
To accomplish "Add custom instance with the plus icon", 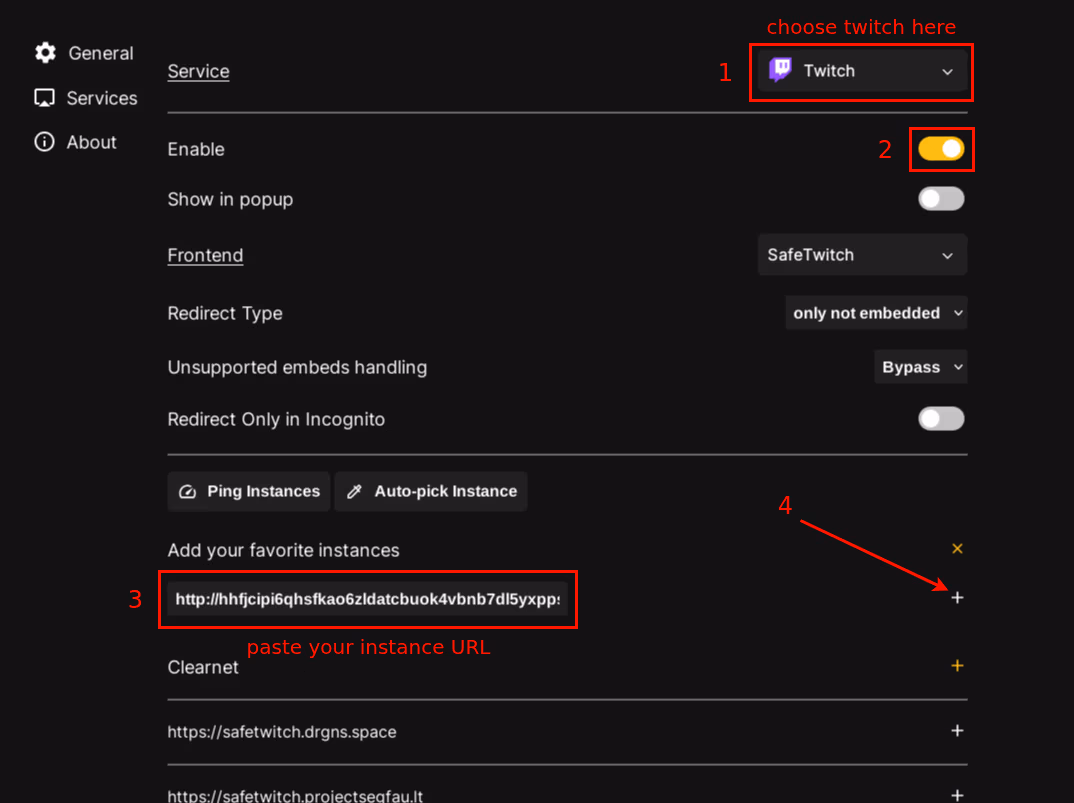I will point(957,597).
